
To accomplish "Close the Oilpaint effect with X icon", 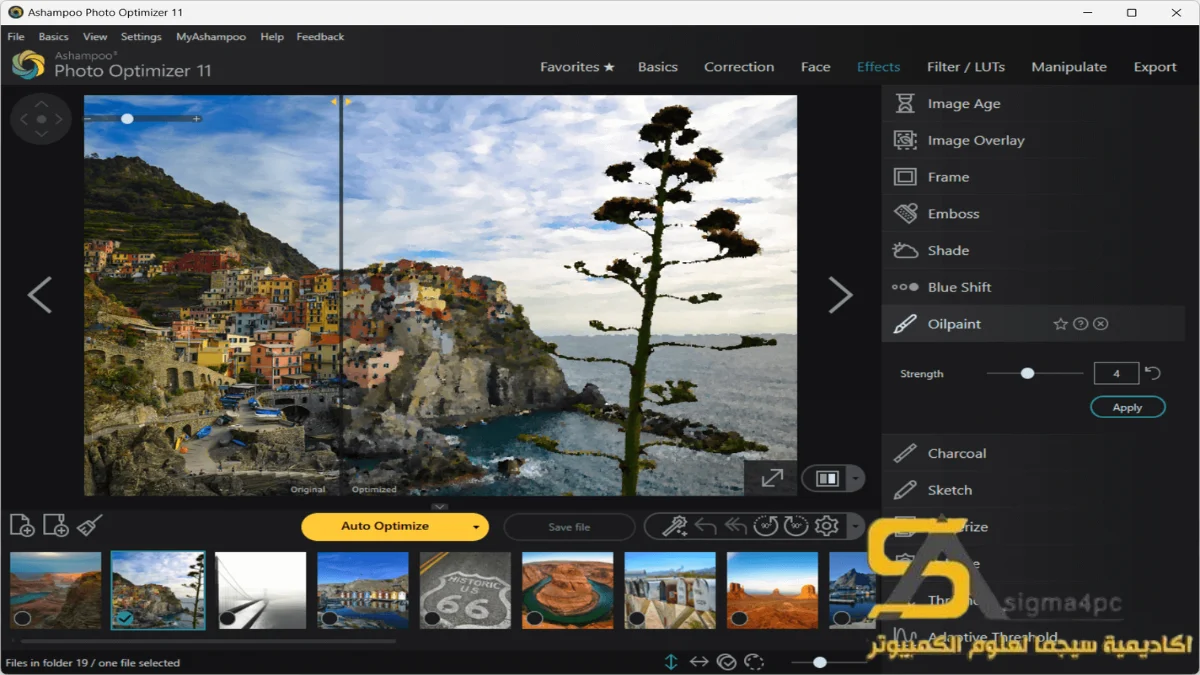I will 1100,324.
